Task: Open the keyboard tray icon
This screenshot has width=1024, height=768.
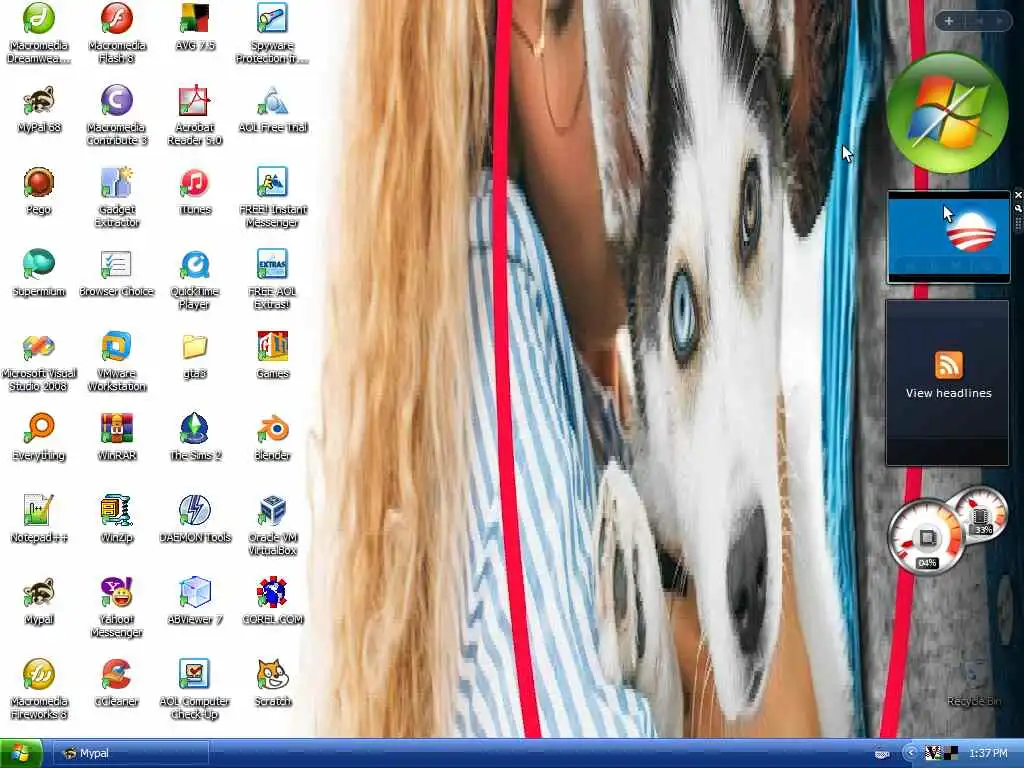Action: 882,754
